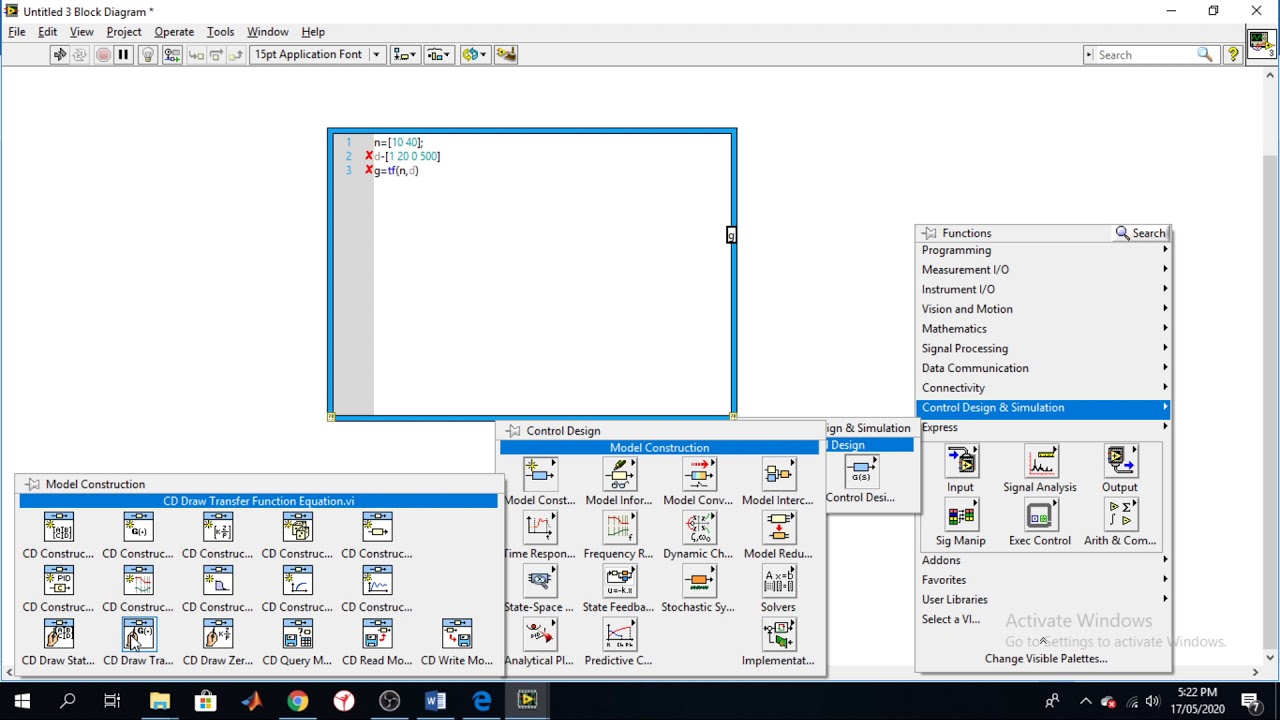
Task: Click the Abort Execution stop button
Action: (x=103, y=55)
